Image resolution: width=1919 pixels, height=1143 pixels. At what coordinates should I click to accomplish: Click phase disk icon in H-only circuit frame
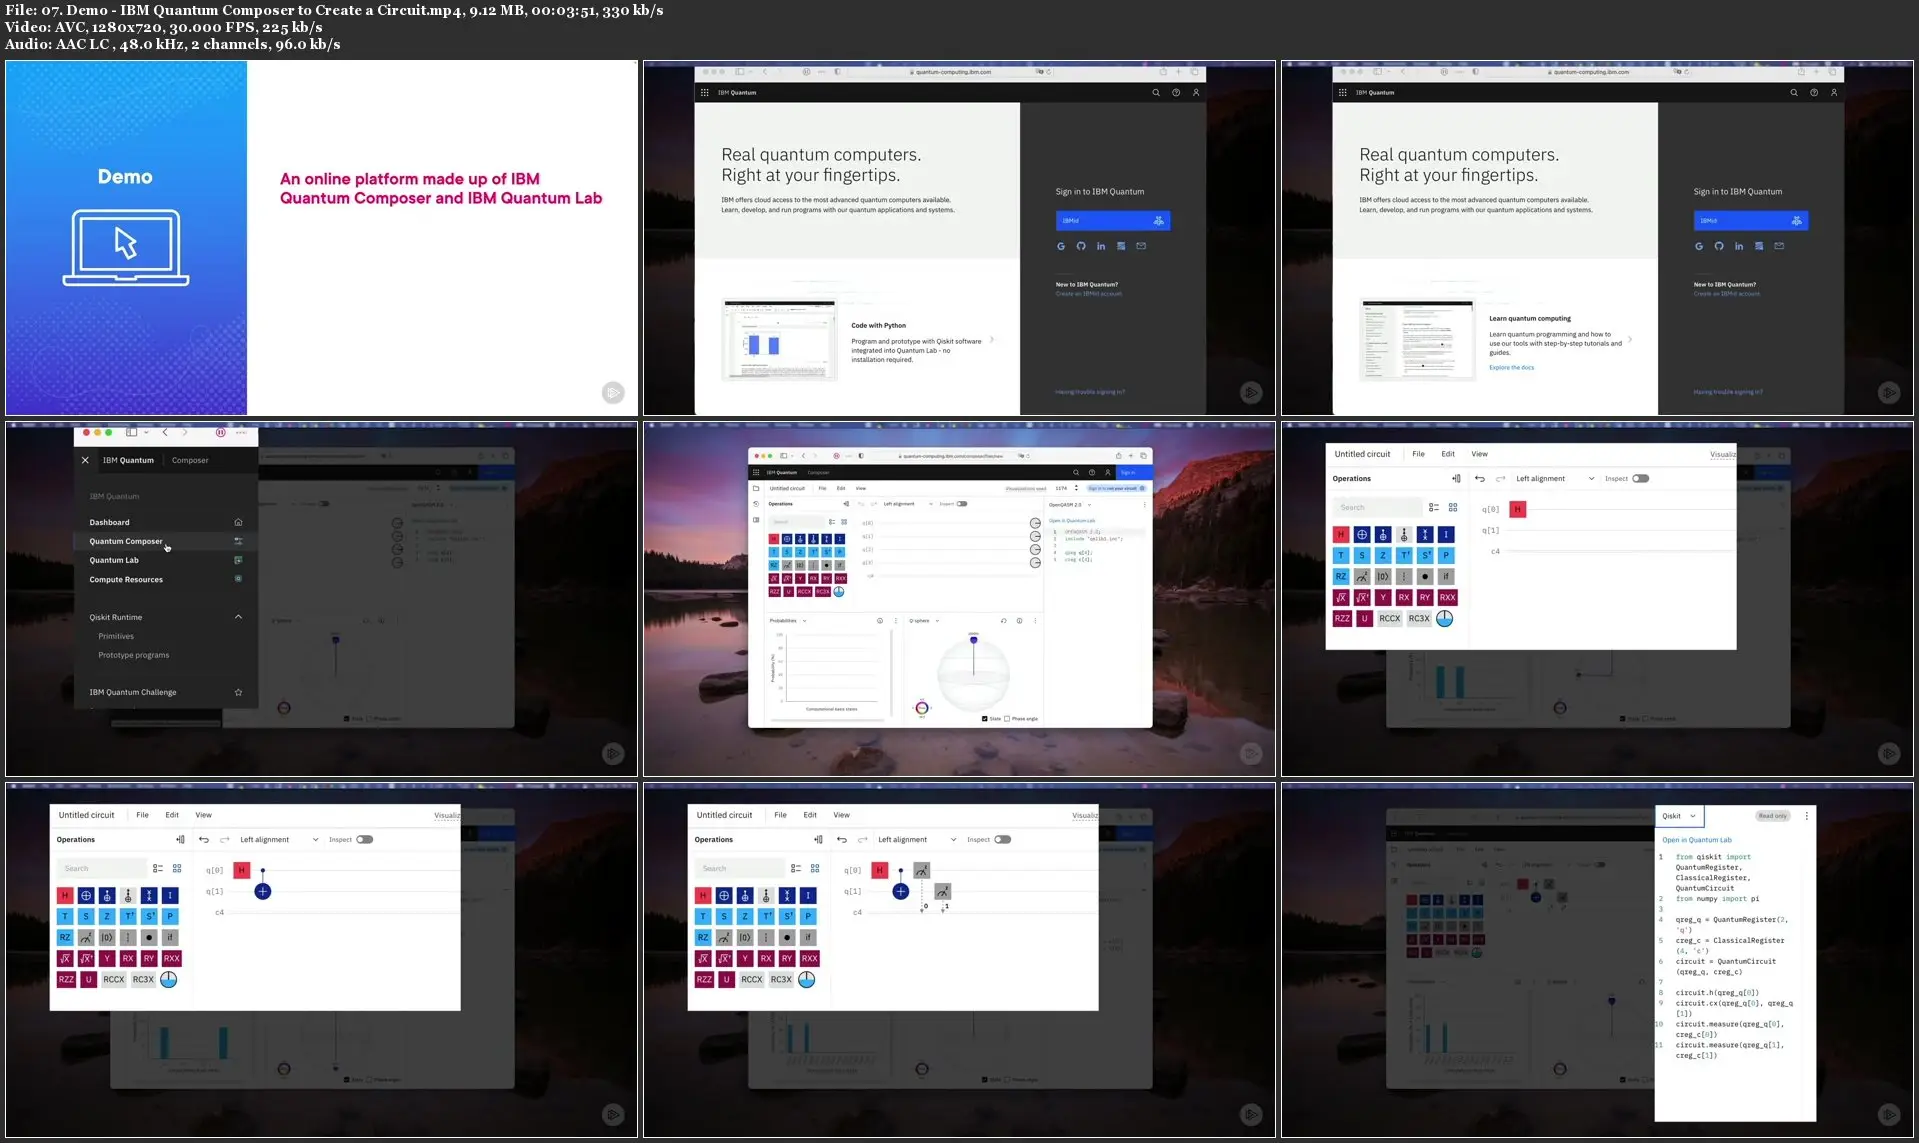1445,619
